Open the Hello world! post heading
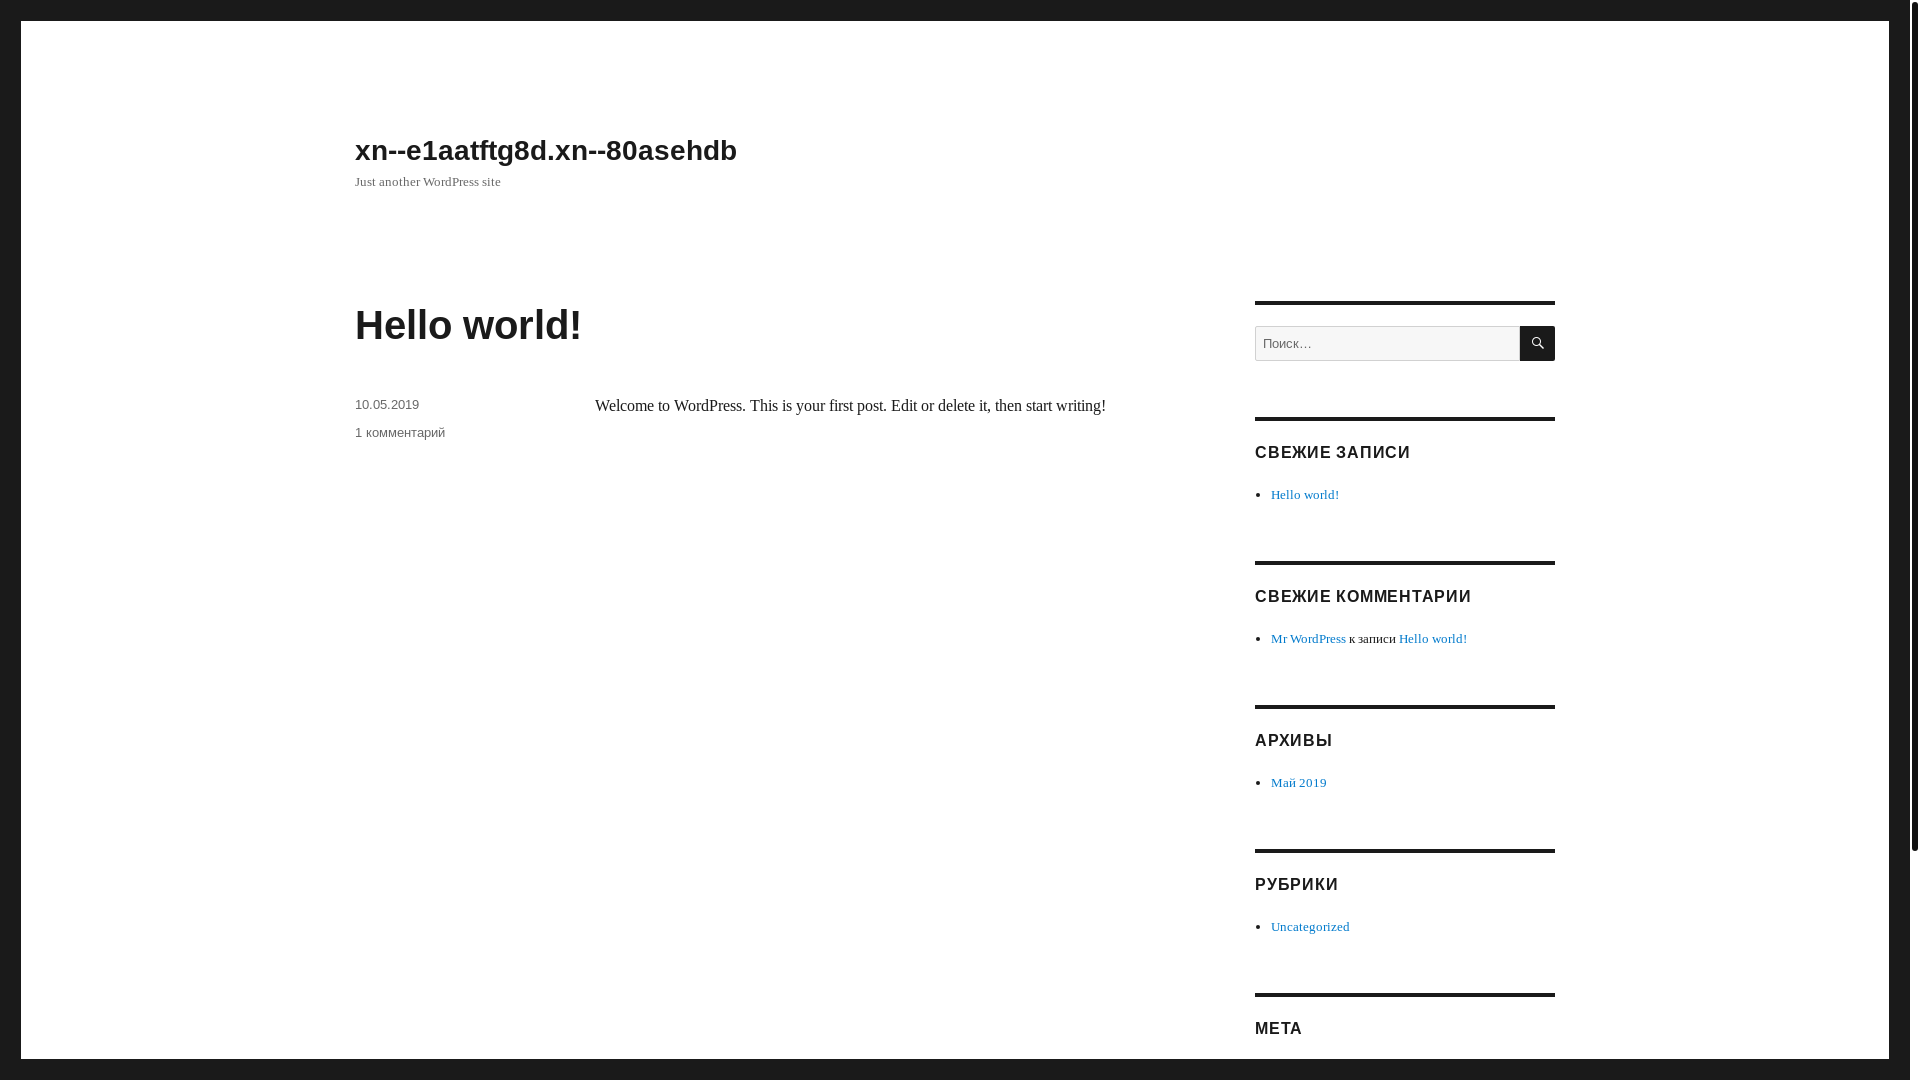This screenshot has height=1080, width=1920. (x=468, y=325)
